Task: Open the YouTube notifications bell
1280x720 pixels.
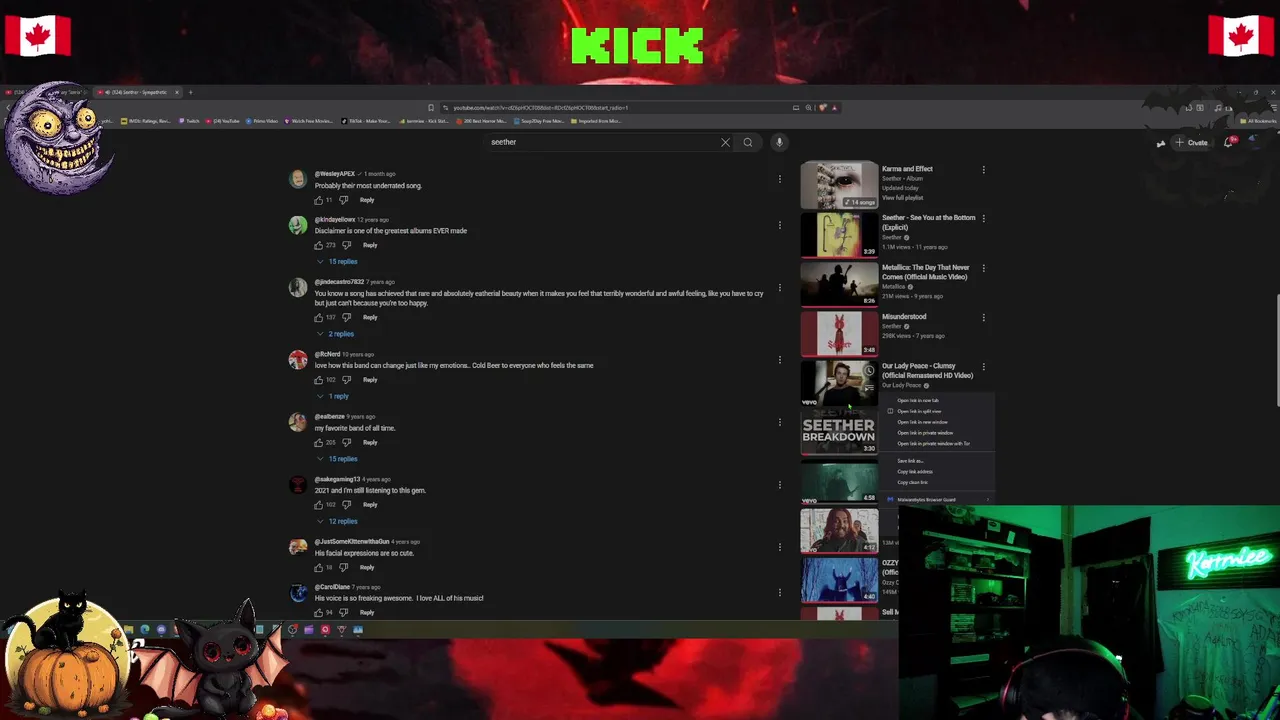Action: point(1229,142)
